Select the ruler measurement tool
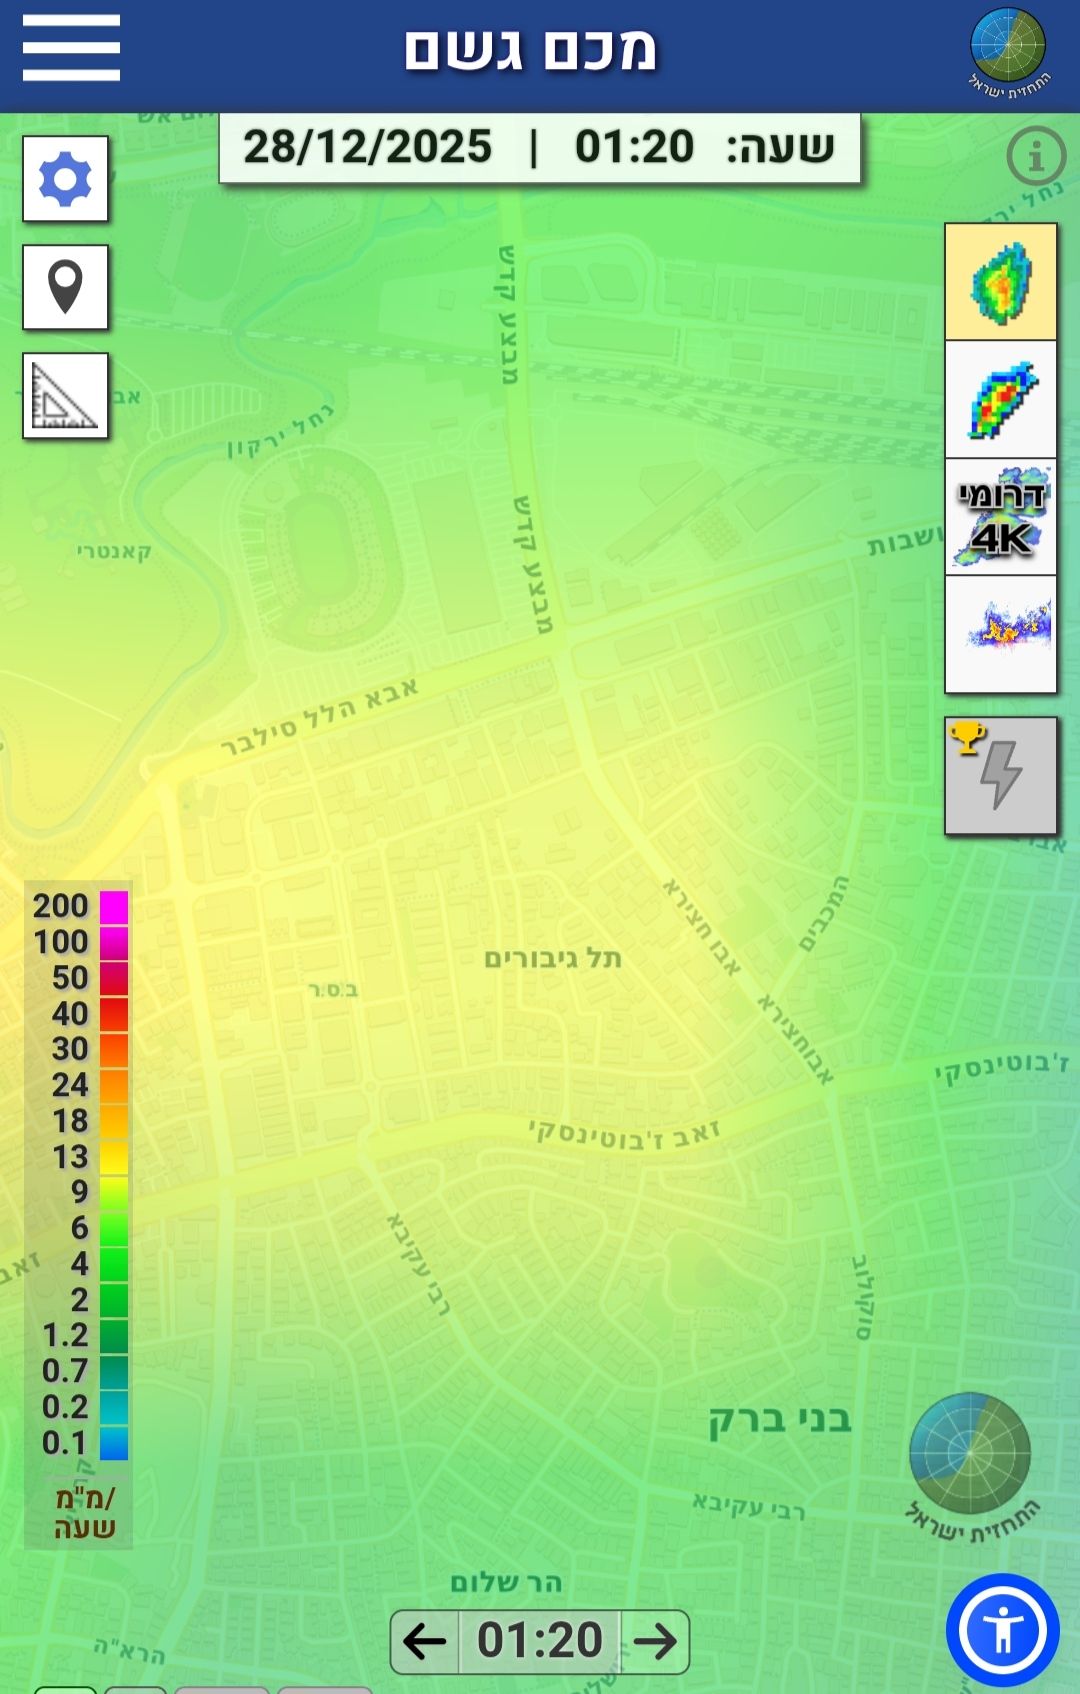Viewport: 1080px width, 1694px height. (66, 396)
